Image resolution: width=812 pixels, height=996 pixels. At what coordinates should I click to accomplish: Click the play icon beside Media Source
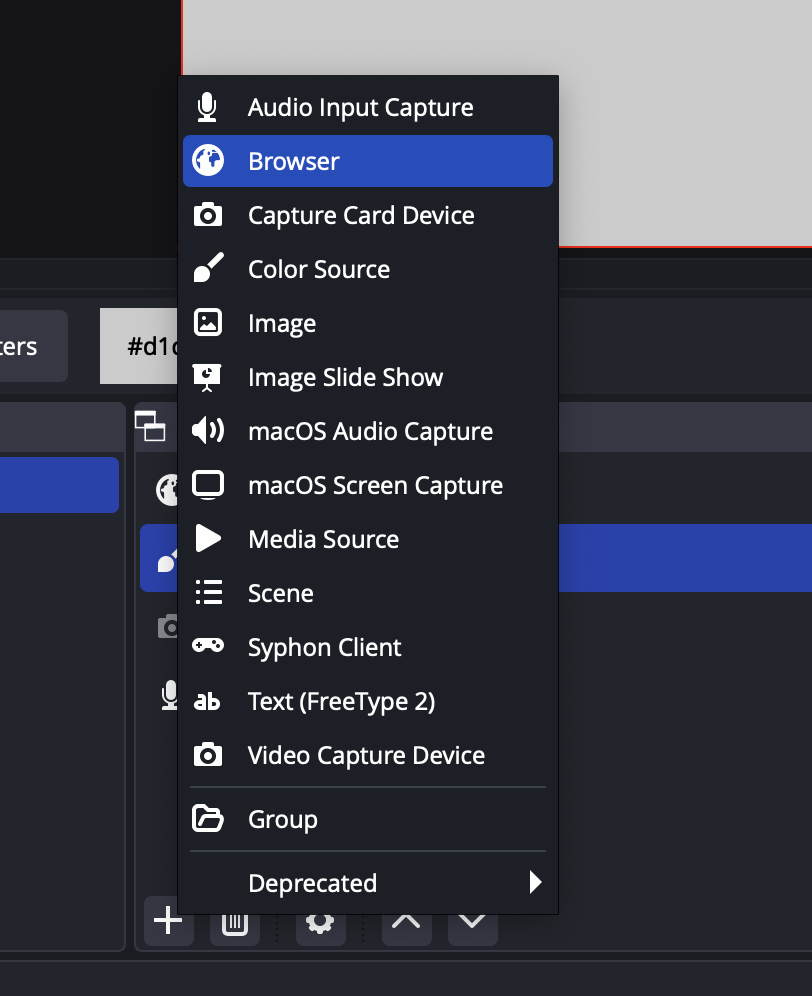coord(207,539)
